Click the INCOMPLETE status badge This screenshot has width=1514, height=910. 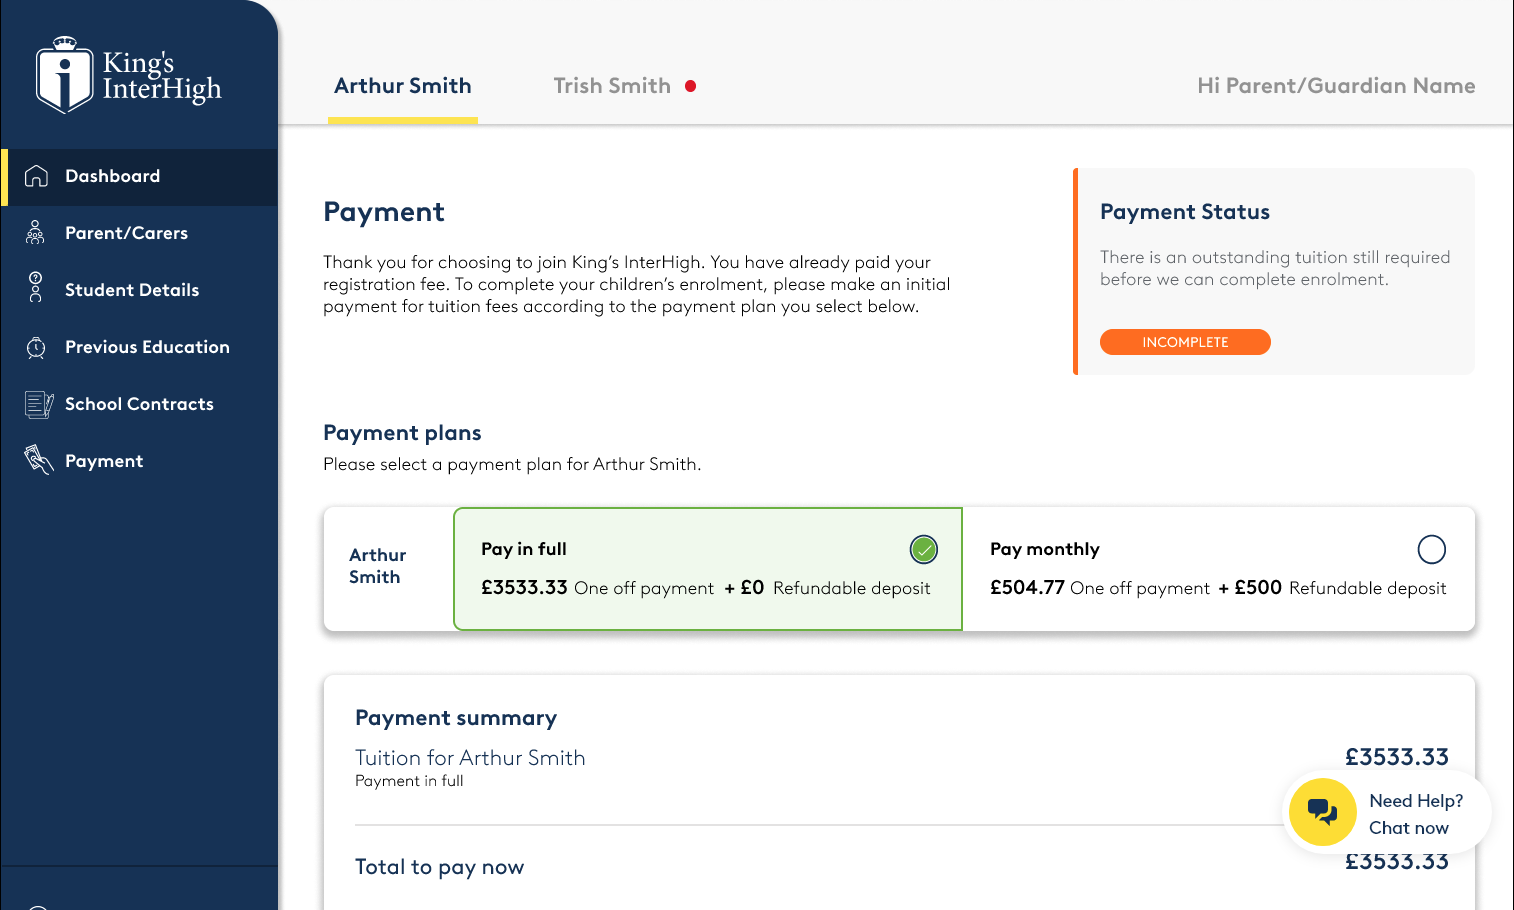tap(1185, 342)
